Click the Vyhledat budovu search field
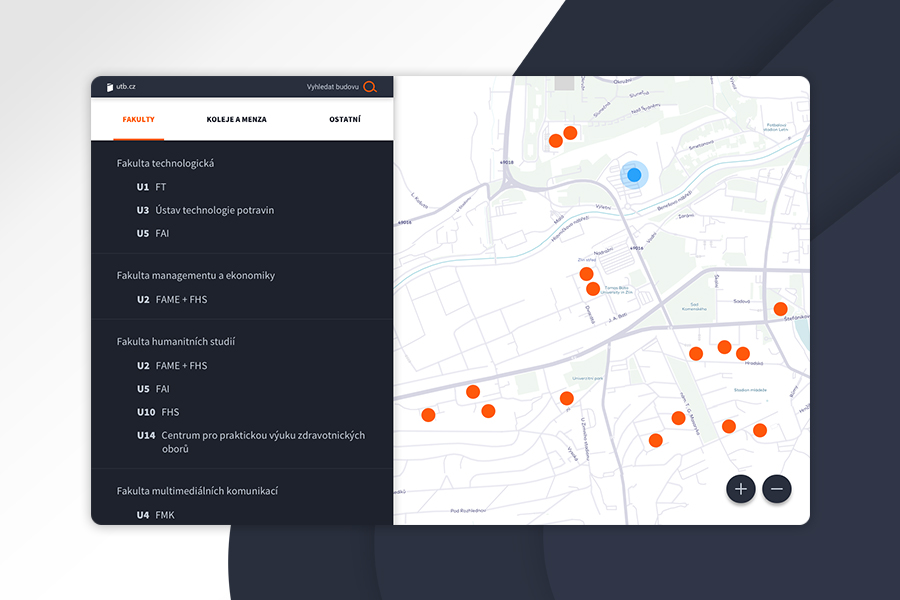 [x=332, y=87]
